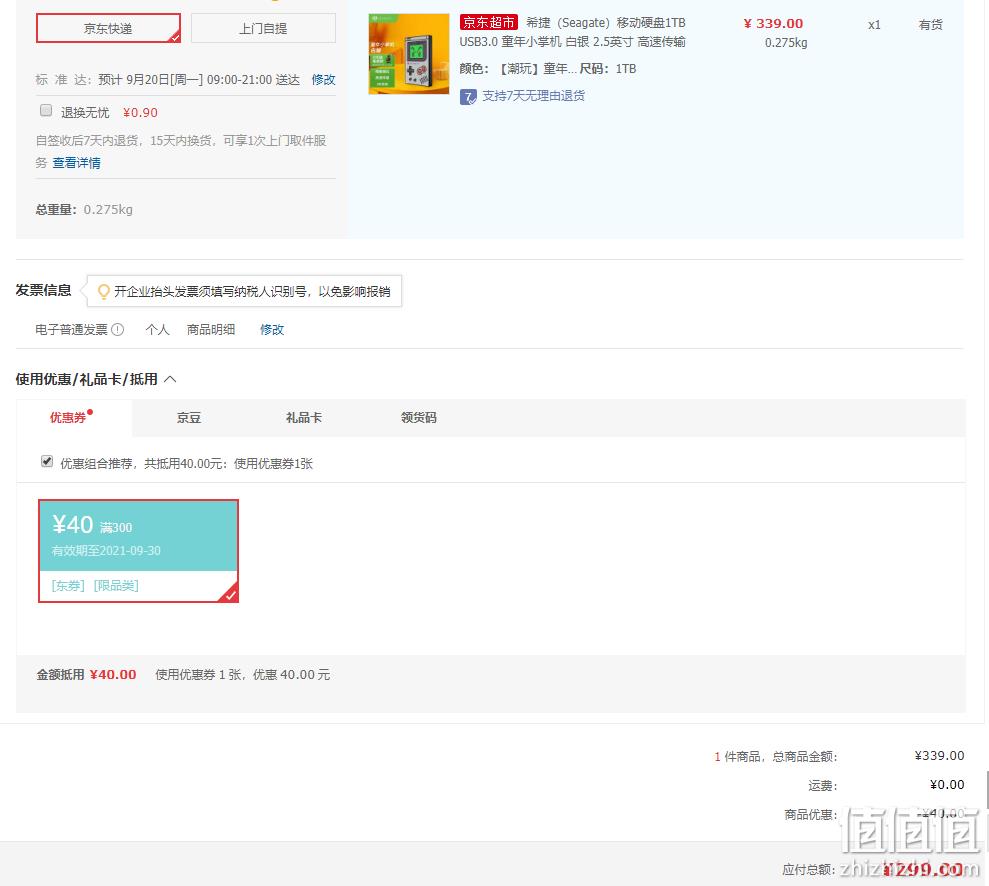
Task: Select 京东快递 delivery option
Action: 108,28
